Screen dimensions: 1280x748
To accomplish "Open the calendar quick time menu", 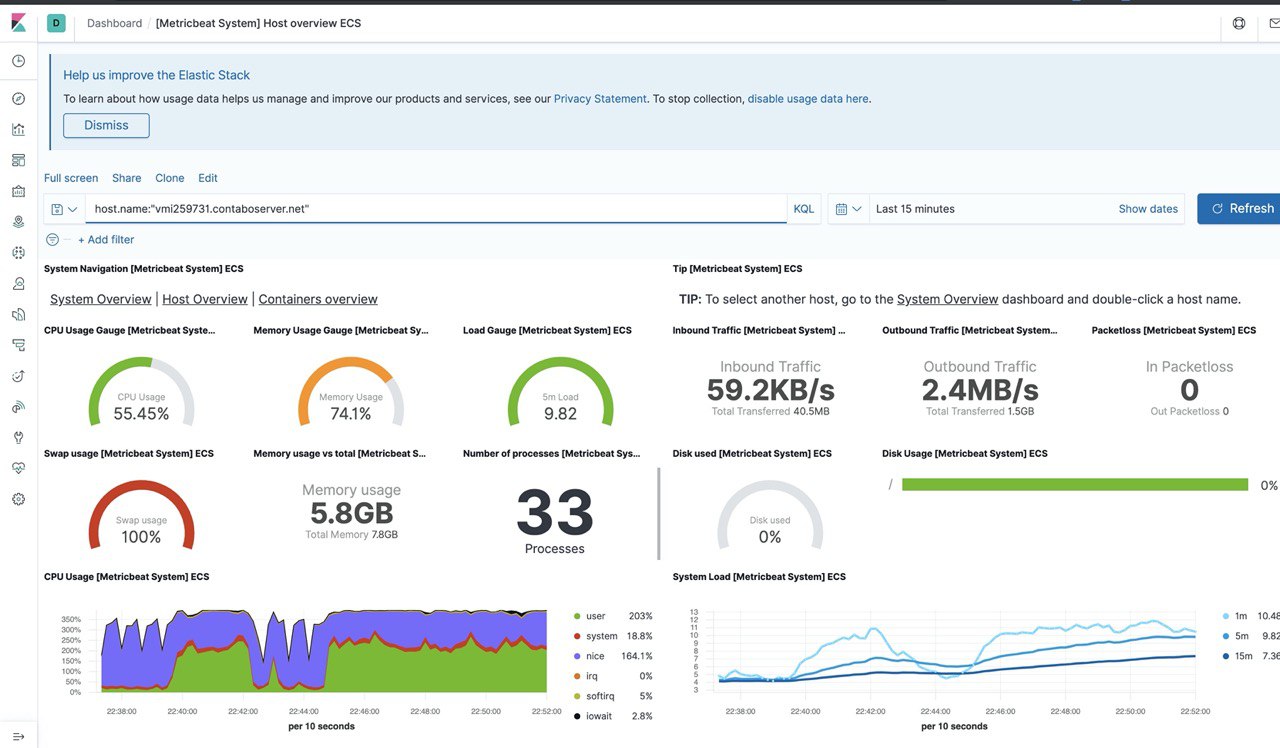I will pyautogui.click(x=848, y=209).
